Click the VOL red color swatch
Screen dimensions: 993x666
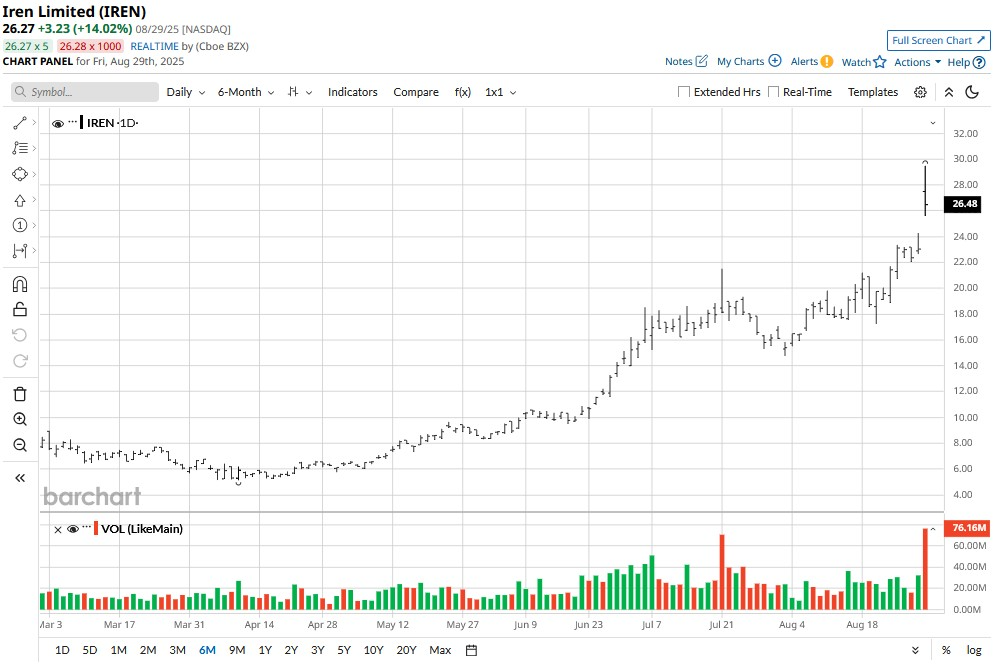point(96,528)
